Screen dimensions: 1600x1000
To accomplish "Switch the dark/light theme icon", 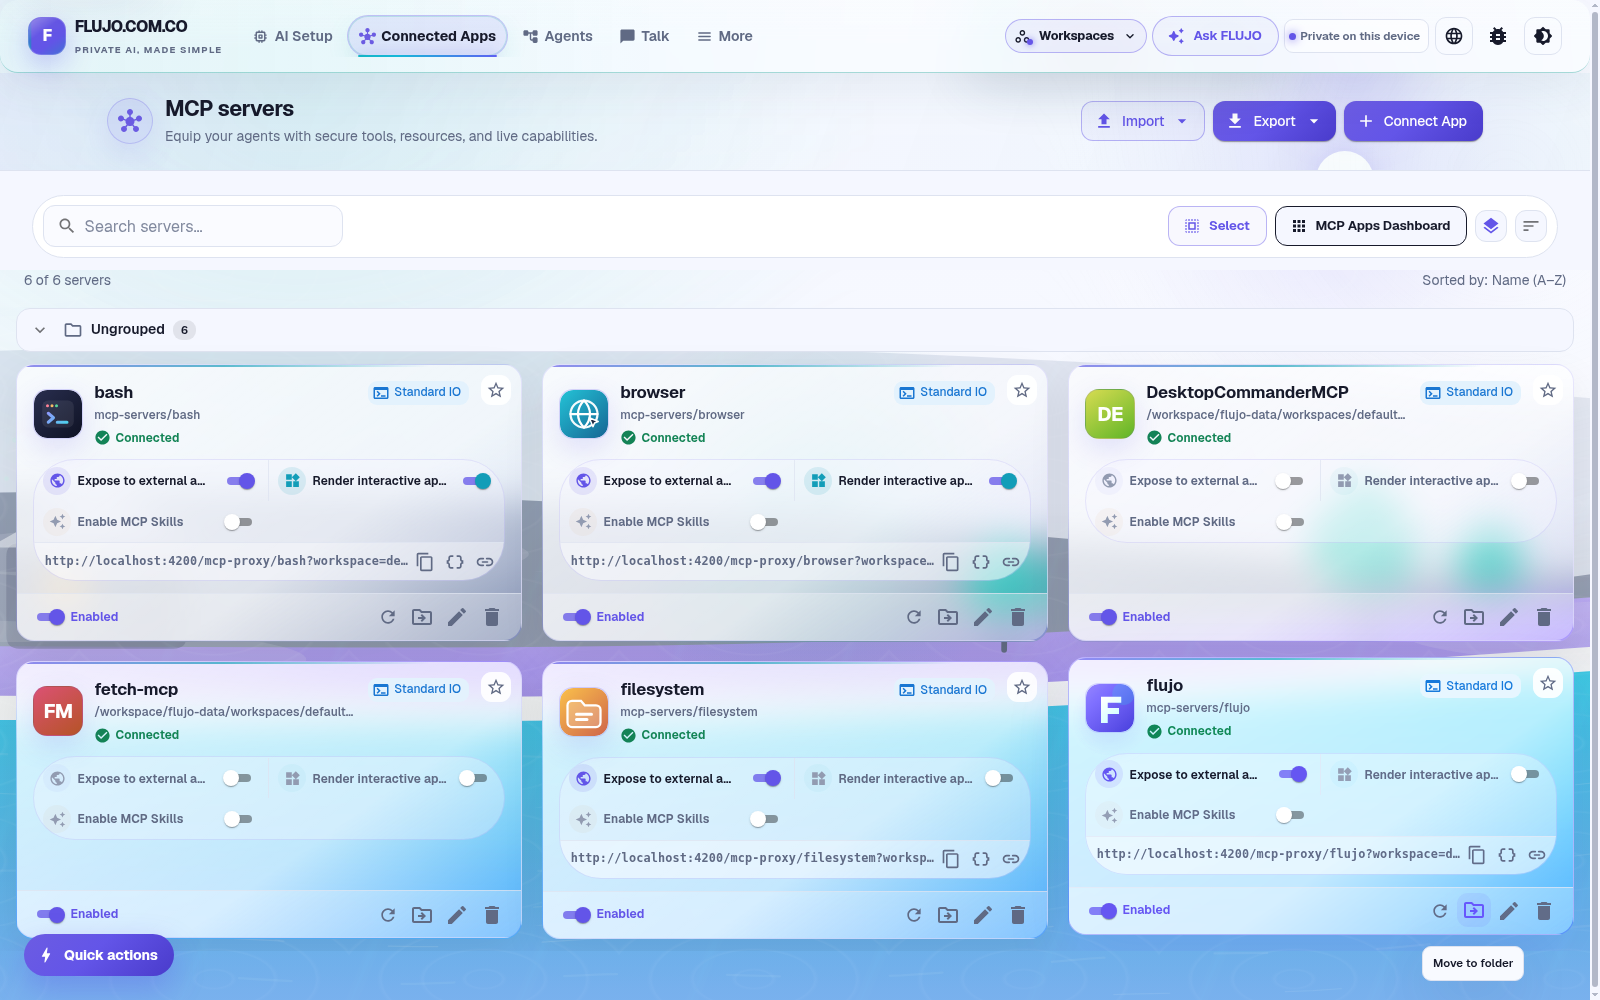I will tap(1543, 36).
